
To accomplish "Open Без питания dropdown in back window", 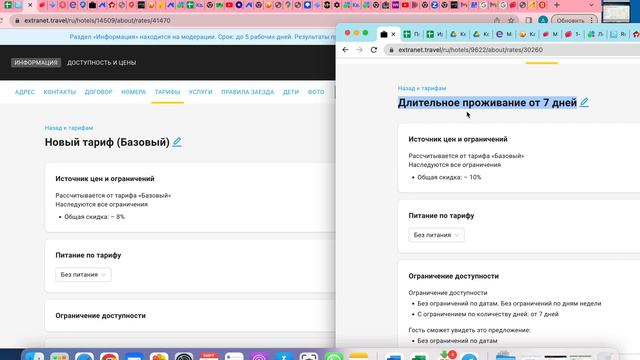I will (x=83, y=275).
